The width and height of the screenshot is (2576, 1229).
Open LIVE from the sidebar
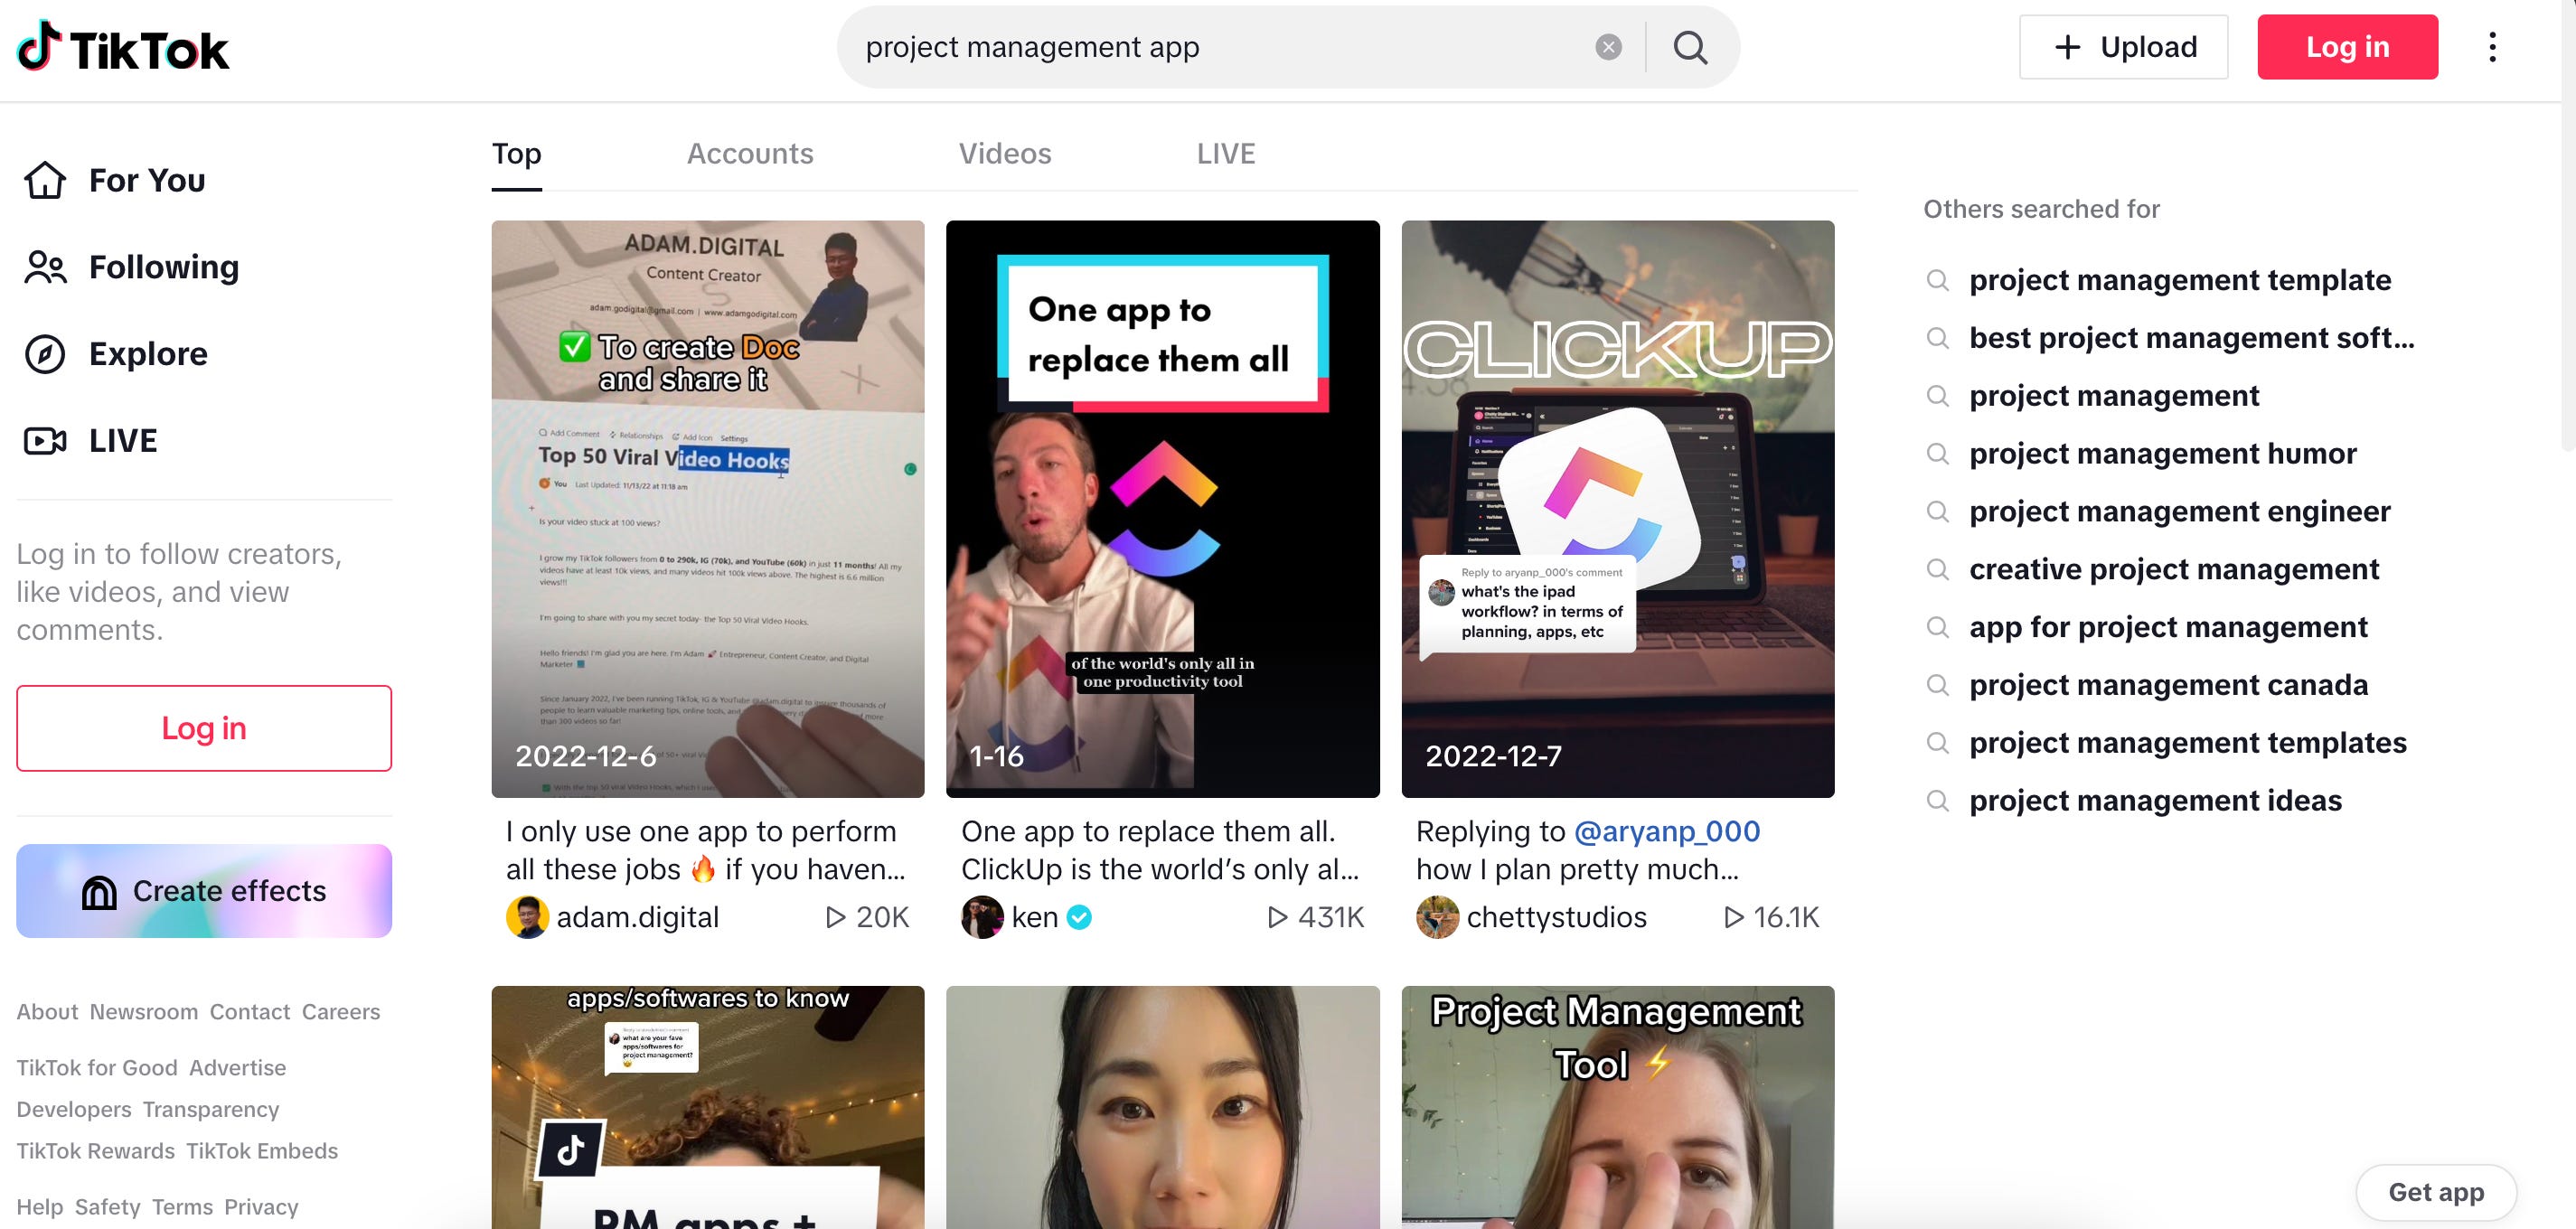pos(91,441)
